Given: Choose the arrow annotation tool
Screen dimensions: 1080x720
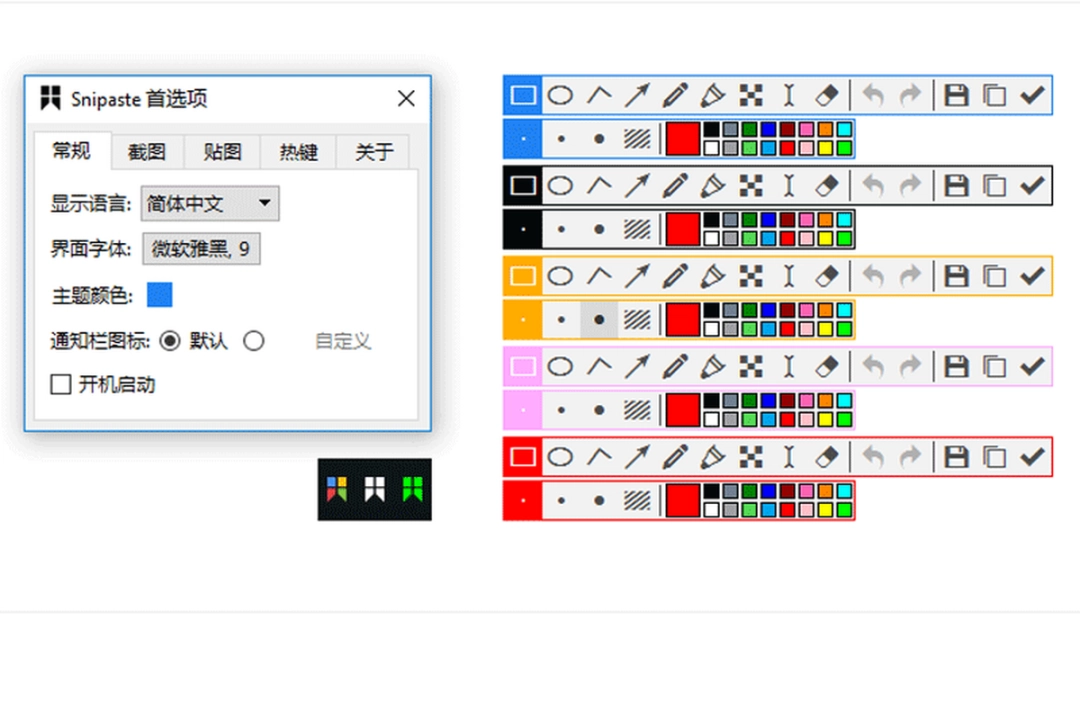Looking at the screenshot, I should click(x=636, y=94).
